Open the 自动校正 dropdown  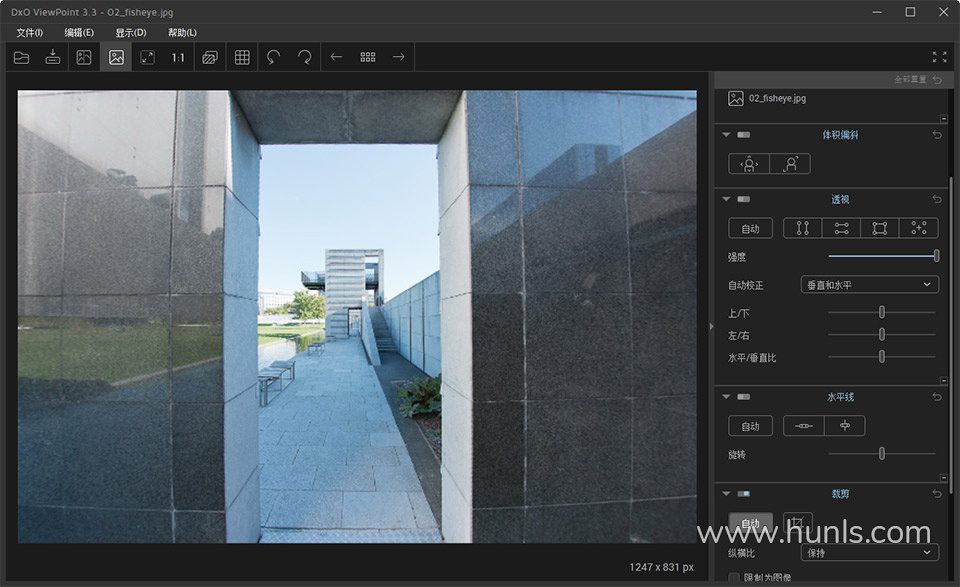click(869, 285)
